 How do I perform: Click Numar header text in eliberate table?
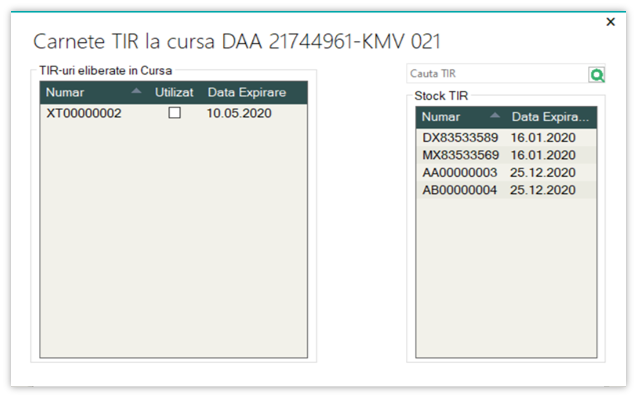coord(65,93)
